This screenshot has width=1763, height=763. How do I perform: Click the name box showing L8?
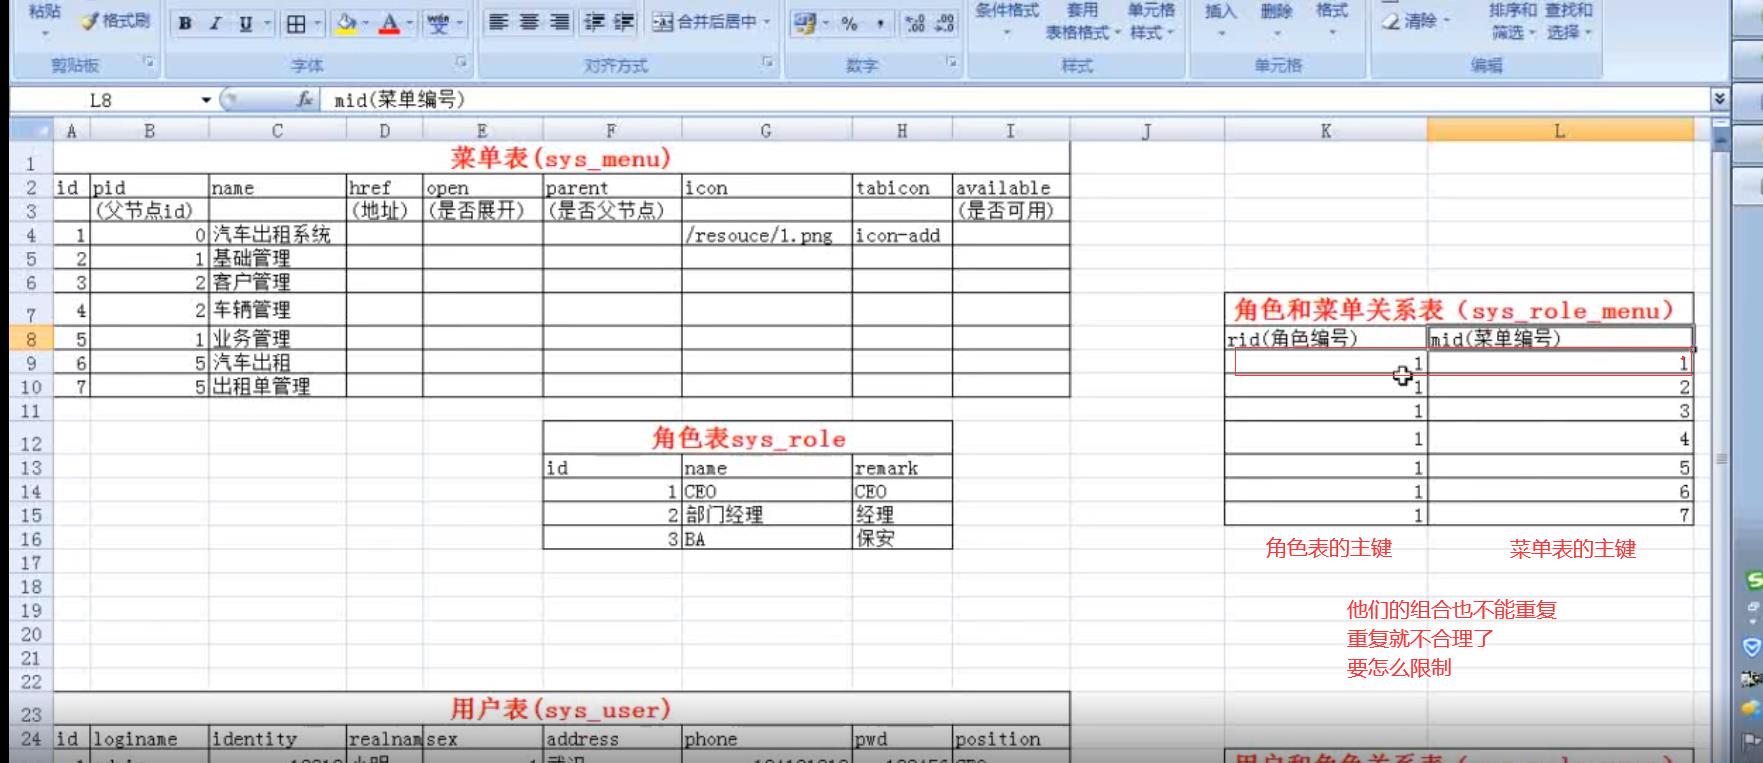[x=102, y=100]
